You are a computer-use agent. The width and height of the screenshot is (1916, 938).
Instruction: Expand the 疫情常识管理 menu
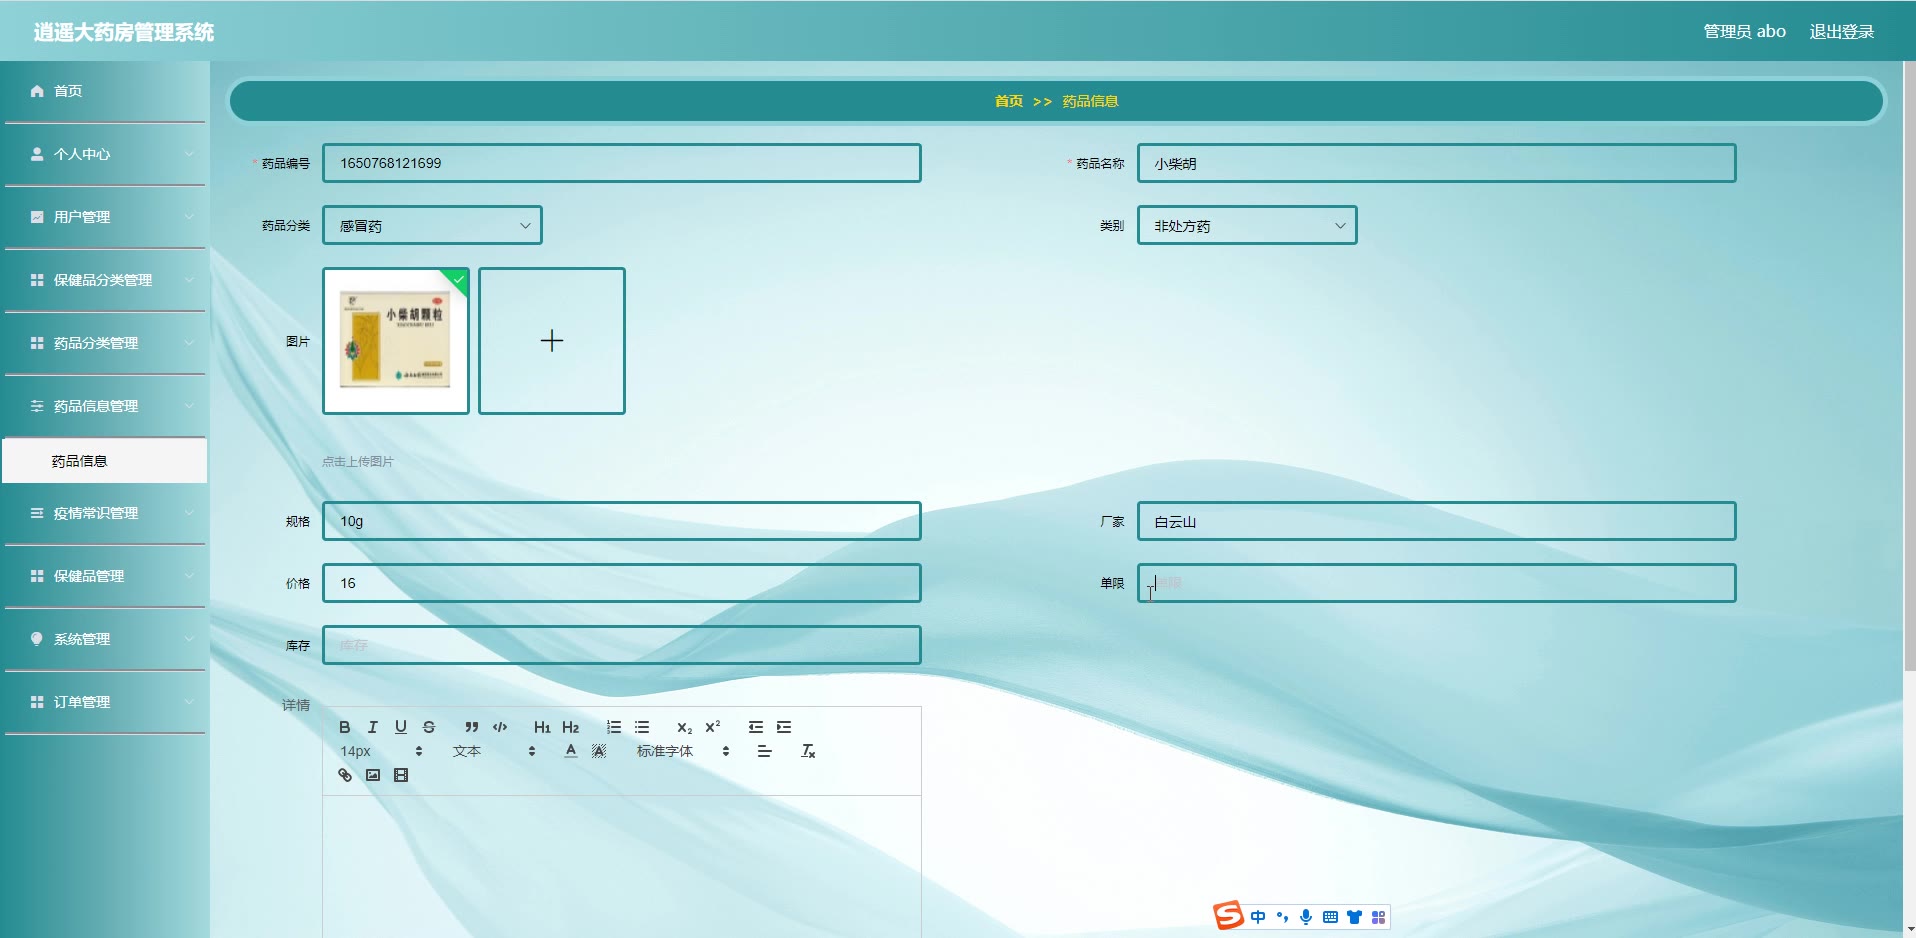pyautogui.click(x=105, y=513)
